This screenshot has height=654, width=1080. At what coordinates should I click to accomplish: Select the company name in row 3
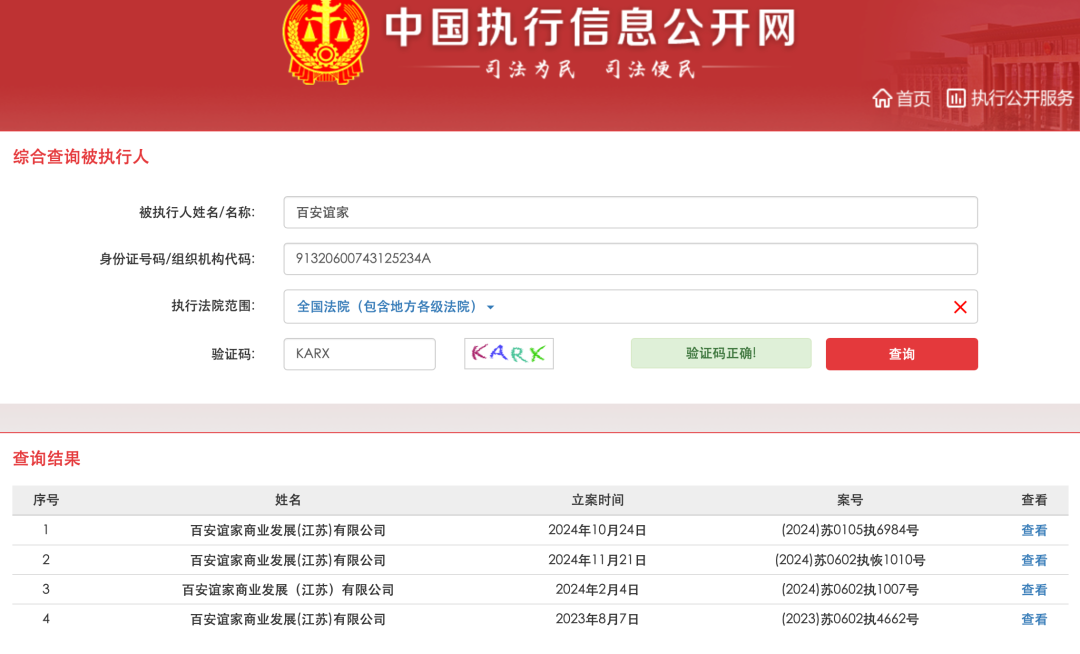pyautogui.click(x=288, y=590)
